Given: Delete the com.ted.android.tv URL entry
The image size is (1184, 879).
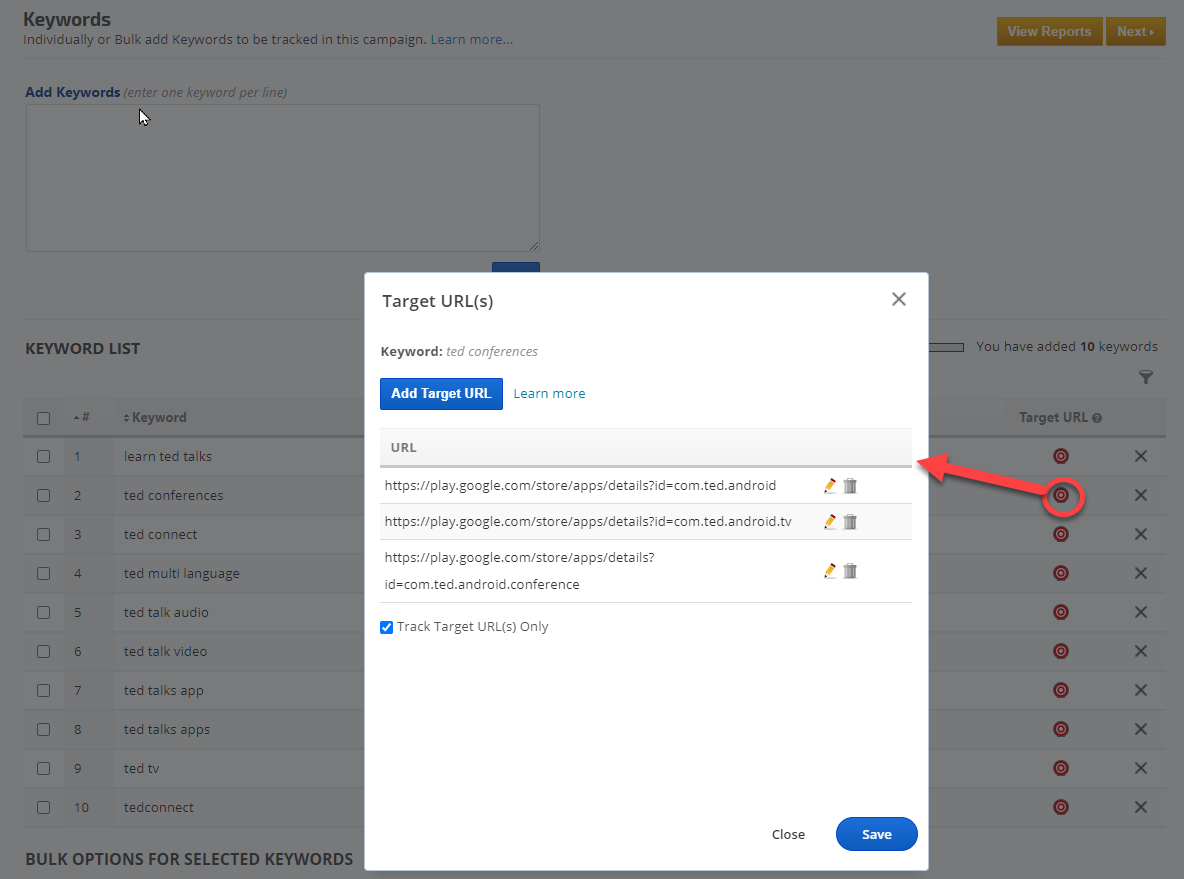Looking at the screenshot, I should 850,522.
